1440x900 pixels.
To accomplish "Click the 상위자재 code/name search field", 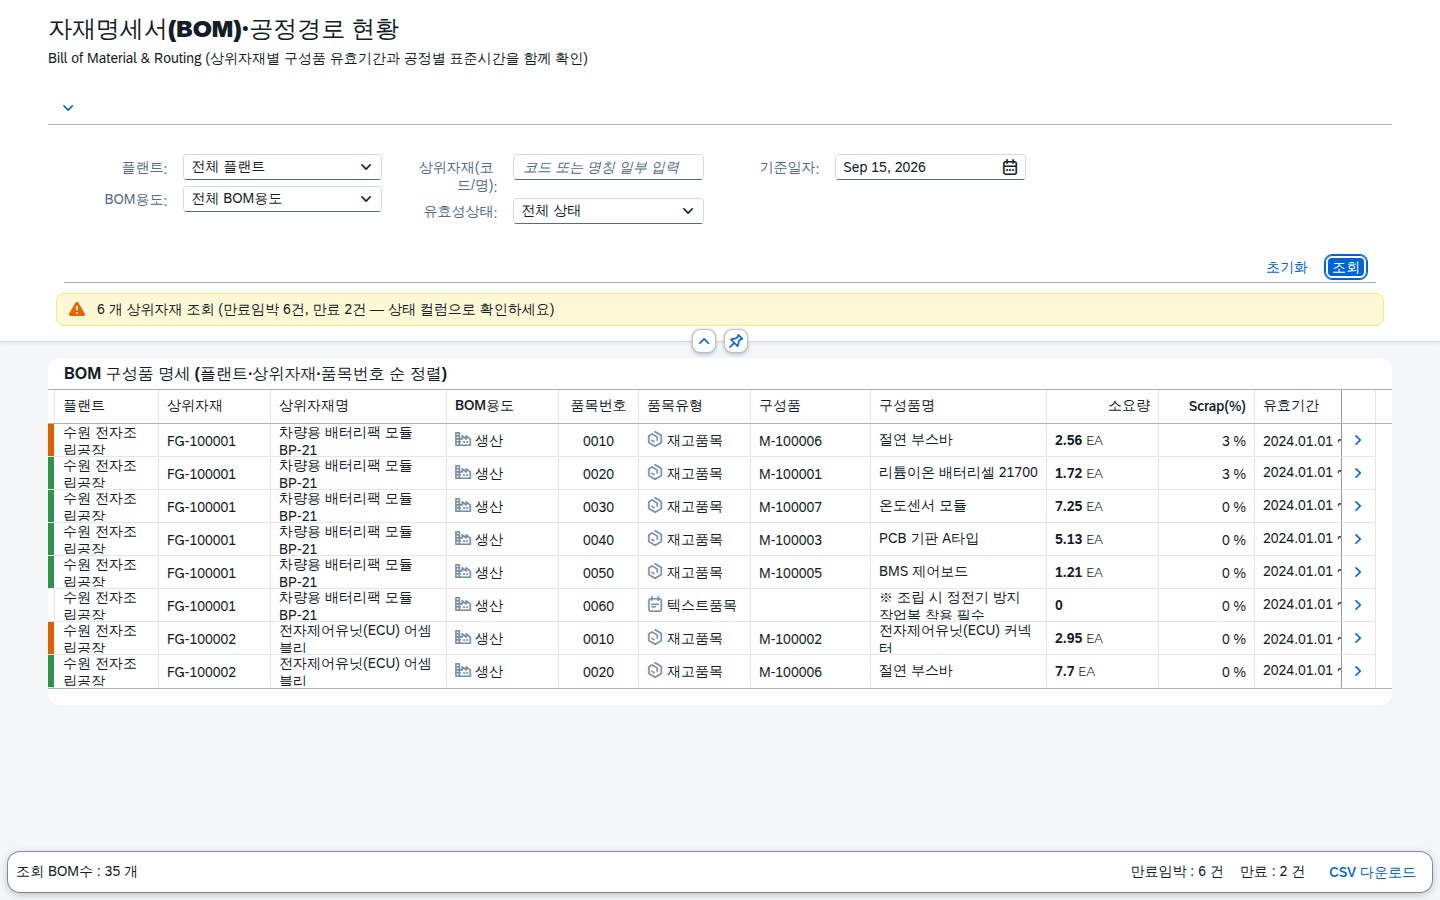I will 608,167.
